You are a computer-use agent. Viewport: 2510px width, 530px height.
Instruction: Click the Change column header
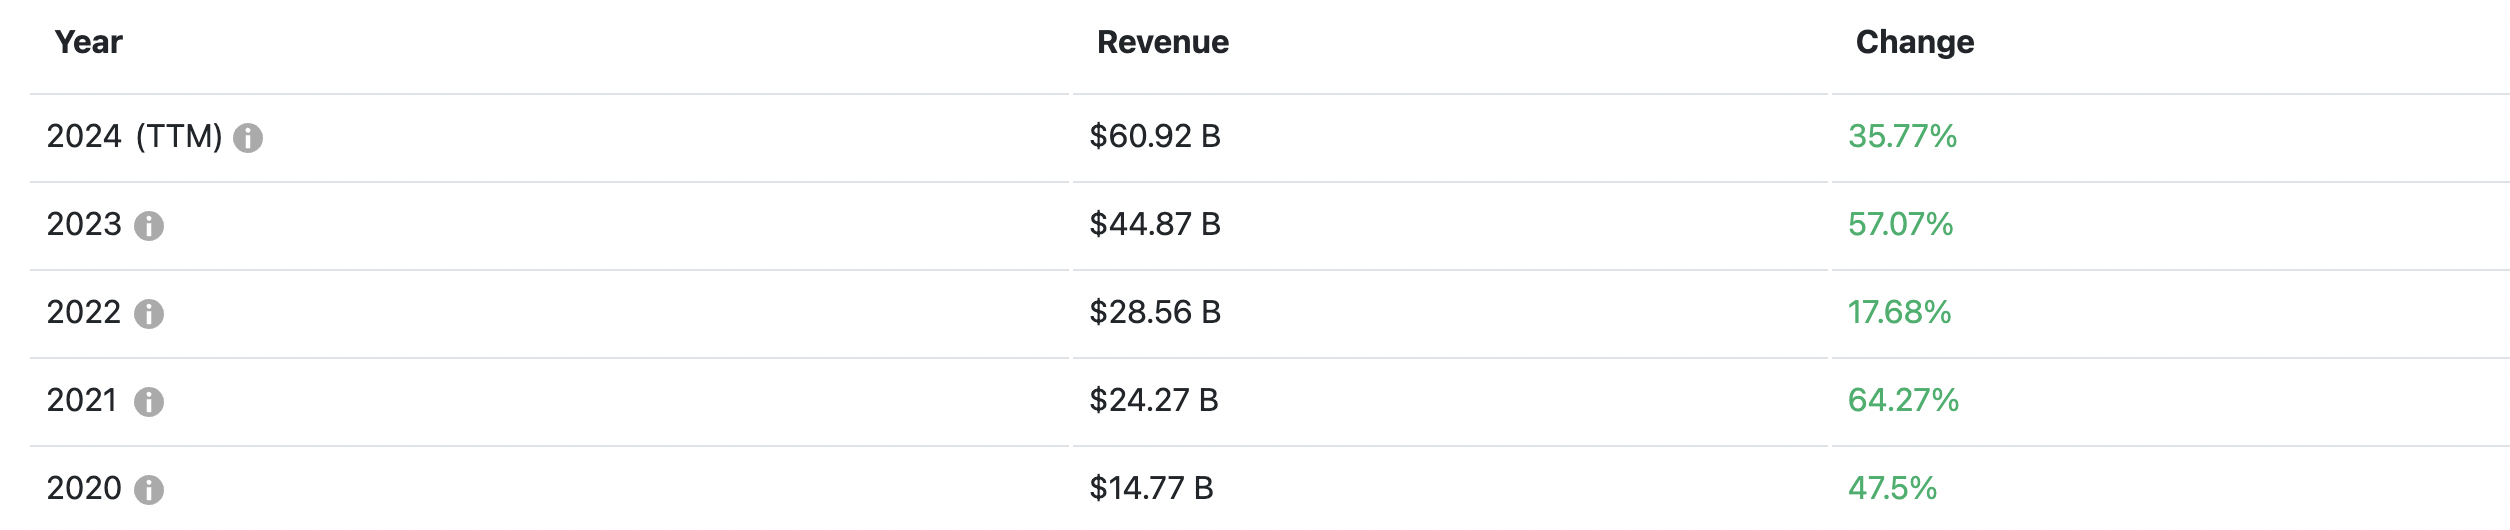pyautogui.click(x=1915, y=42)
